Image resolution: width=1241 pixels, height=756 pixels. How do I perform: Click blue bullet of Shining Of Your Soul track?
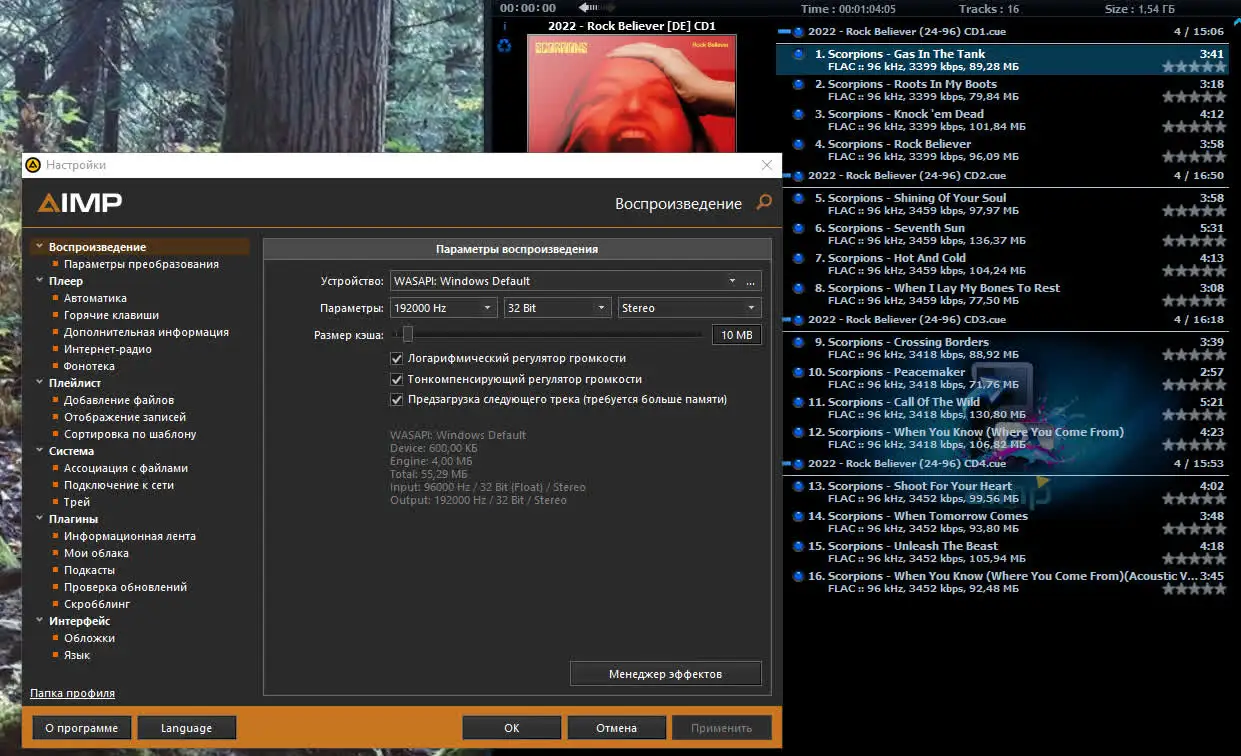(x=798, y=199)
